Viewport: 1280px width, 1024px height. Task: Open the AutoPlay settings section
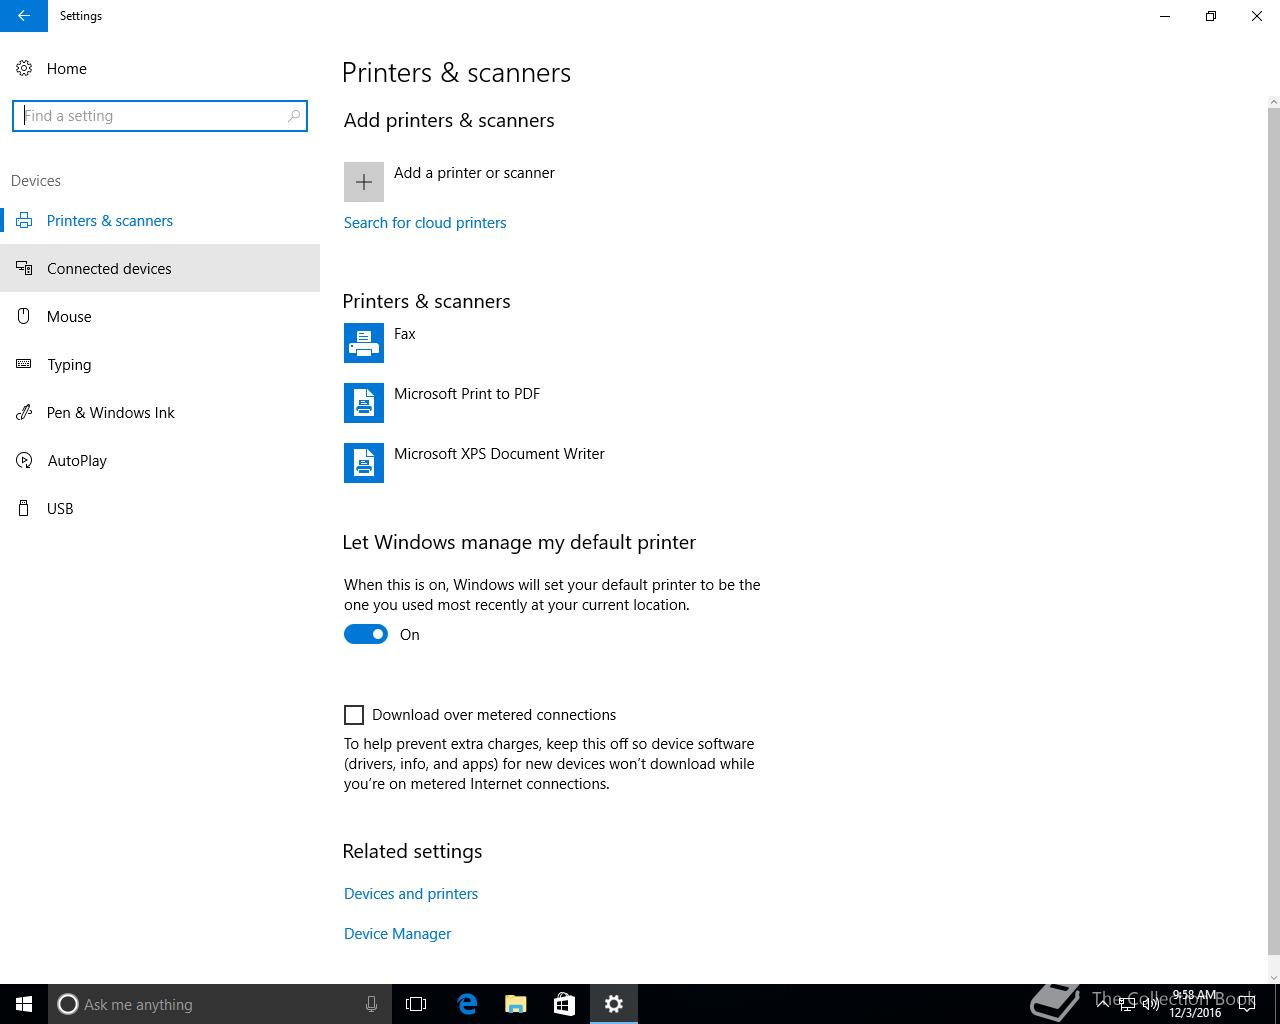pos(160,461)
